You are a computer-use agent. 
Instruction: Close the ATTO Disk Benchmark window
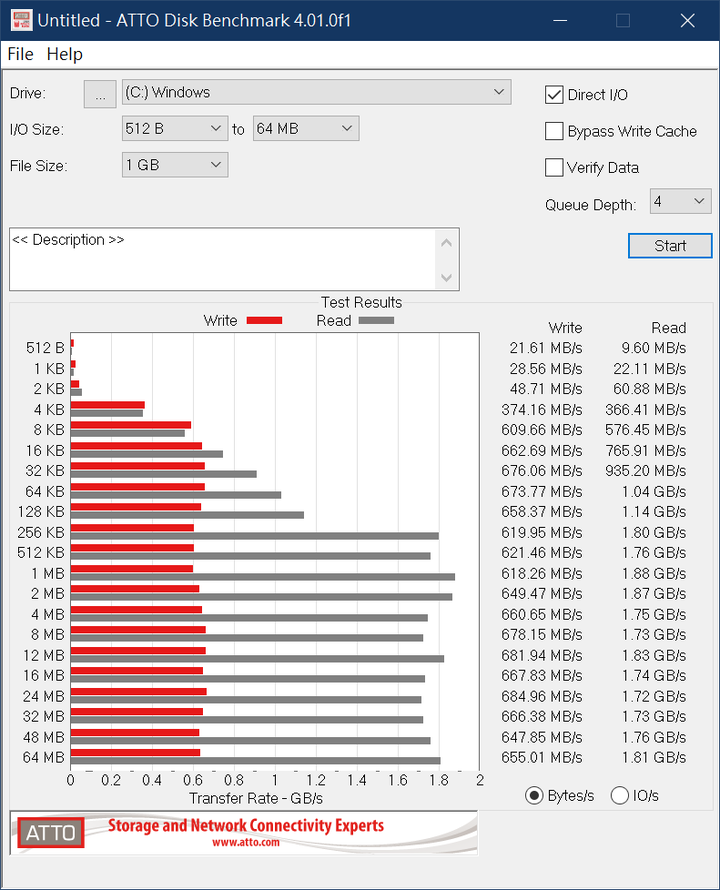click(x=688, y=20)
